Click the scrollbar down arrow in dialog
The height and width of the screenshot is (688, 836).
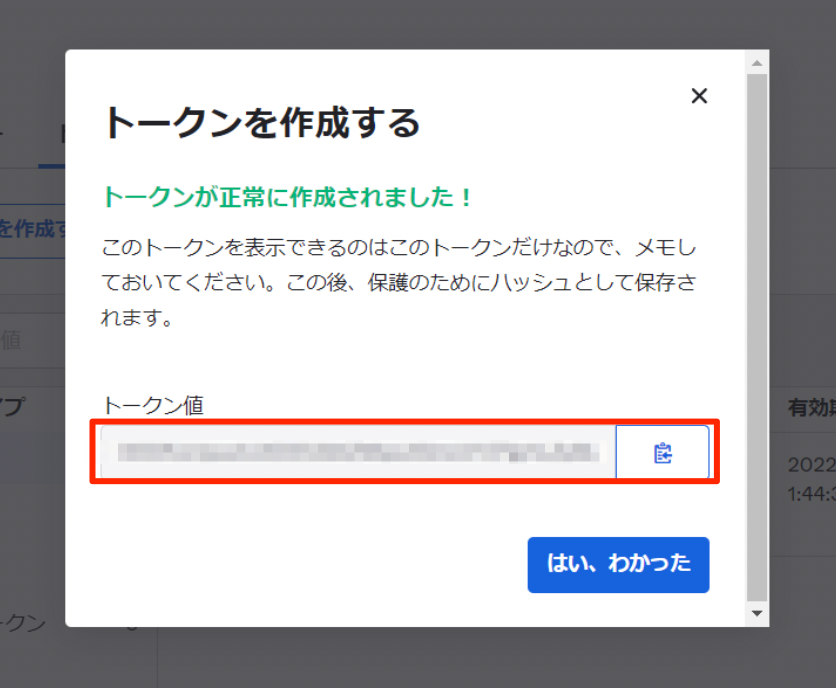(x=757, y=613)
